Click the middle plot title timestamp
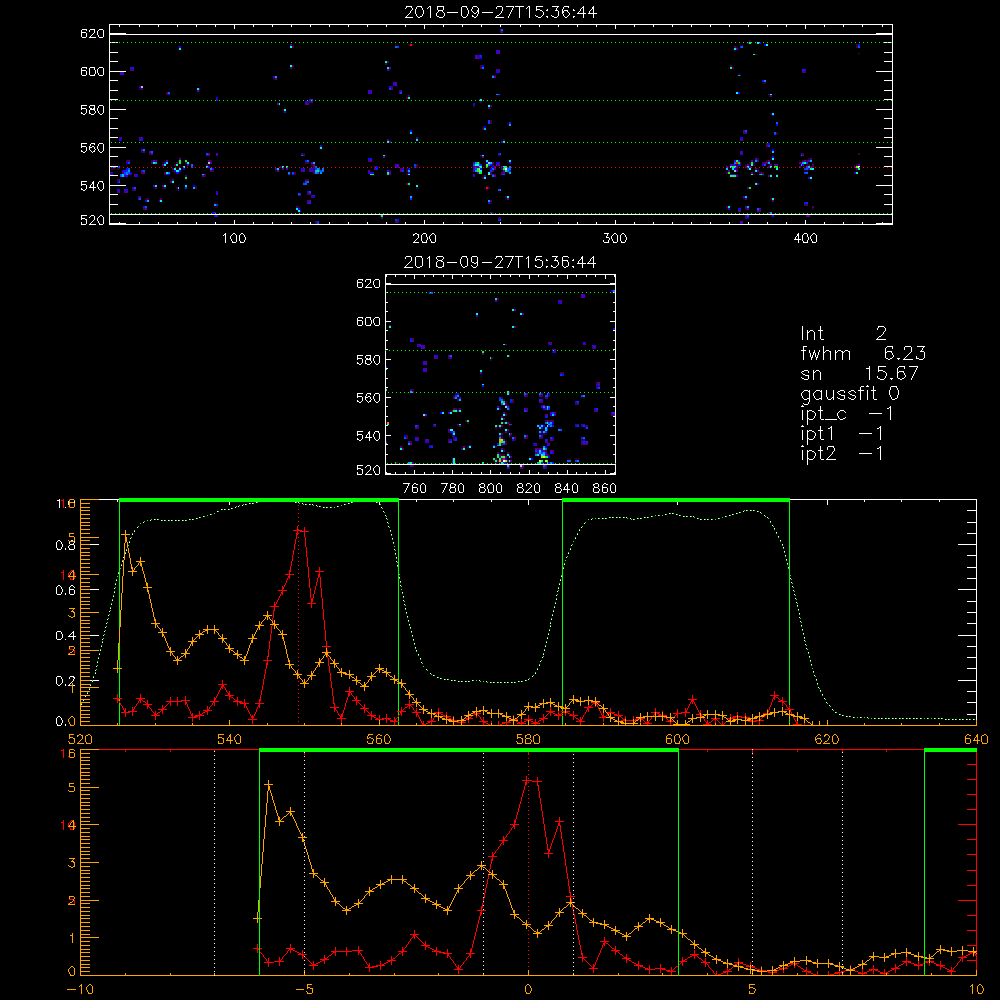Image resolution: width=1000 pixels, height=1000 pixels. point(501,262)
